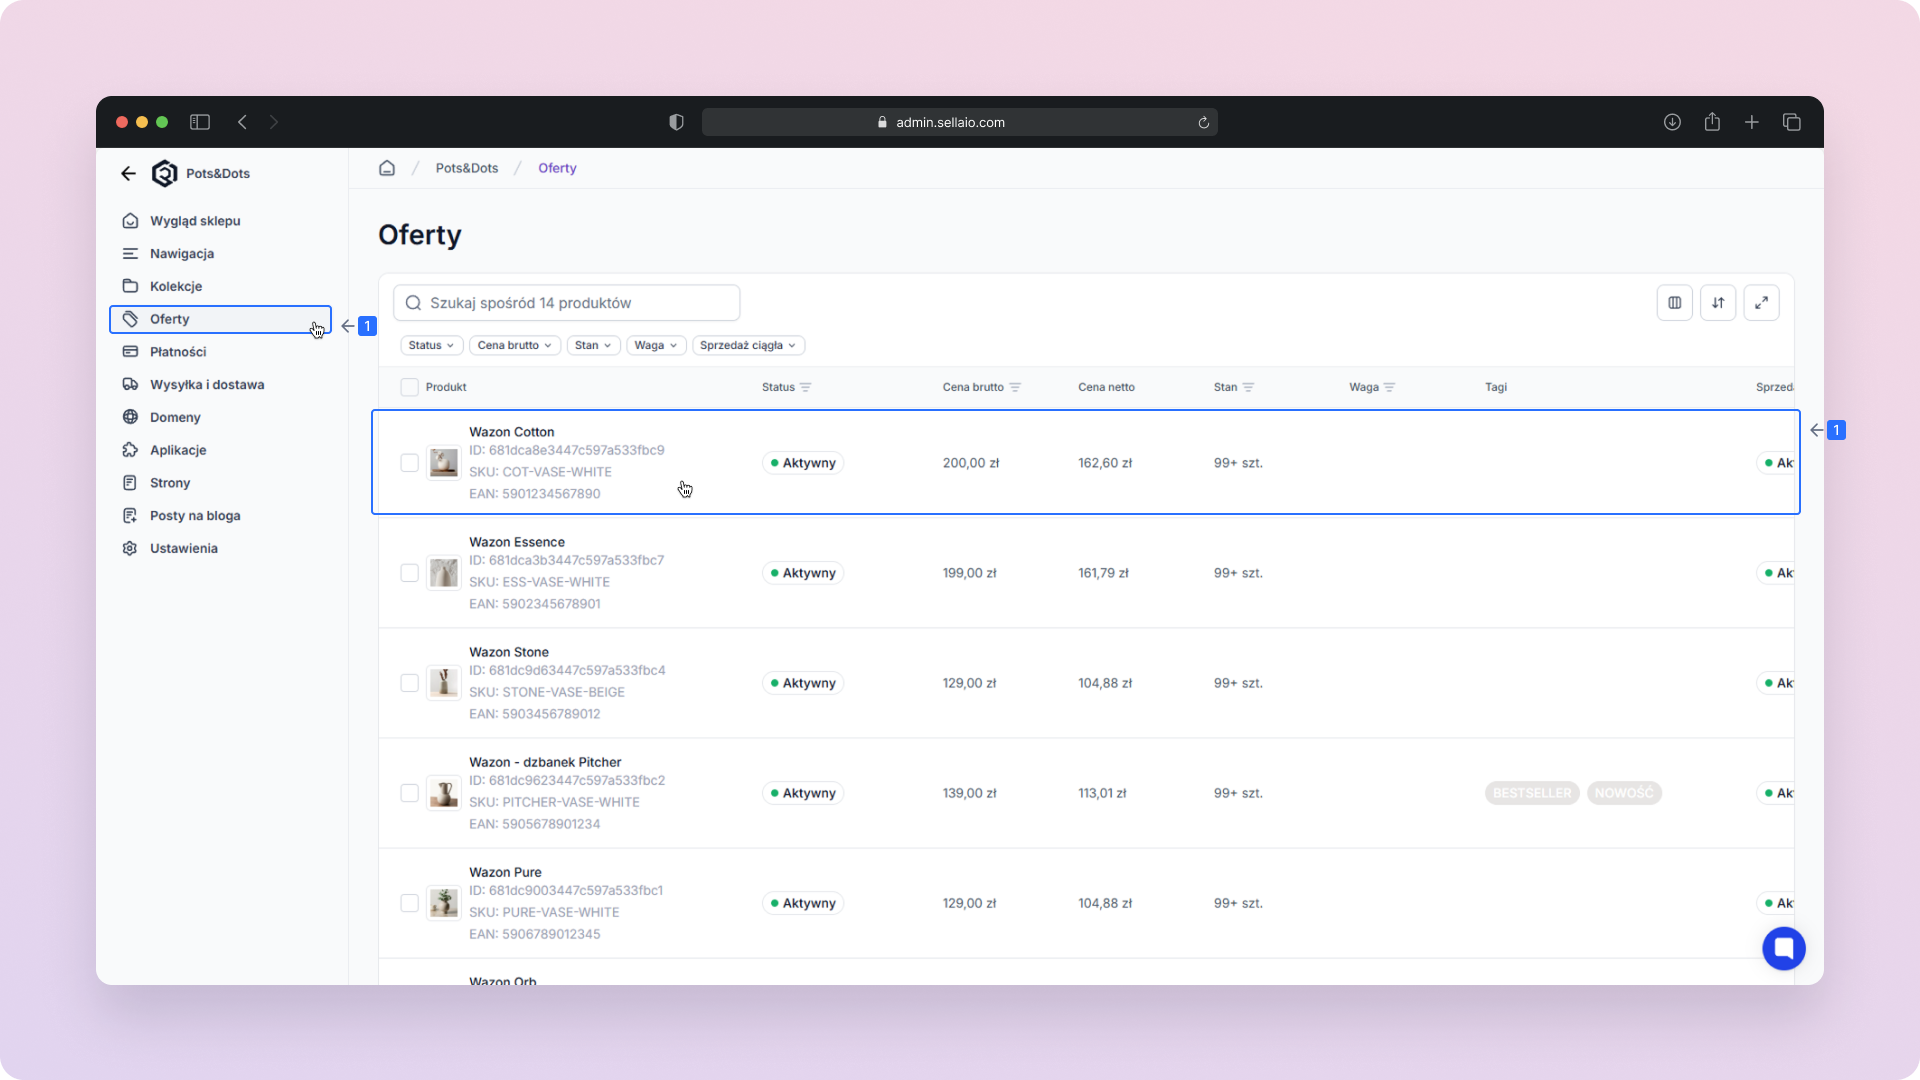Open a new tab with plus icon
The width and height of the screenshot is (1920, 1080).
[x=1752, y=122]
